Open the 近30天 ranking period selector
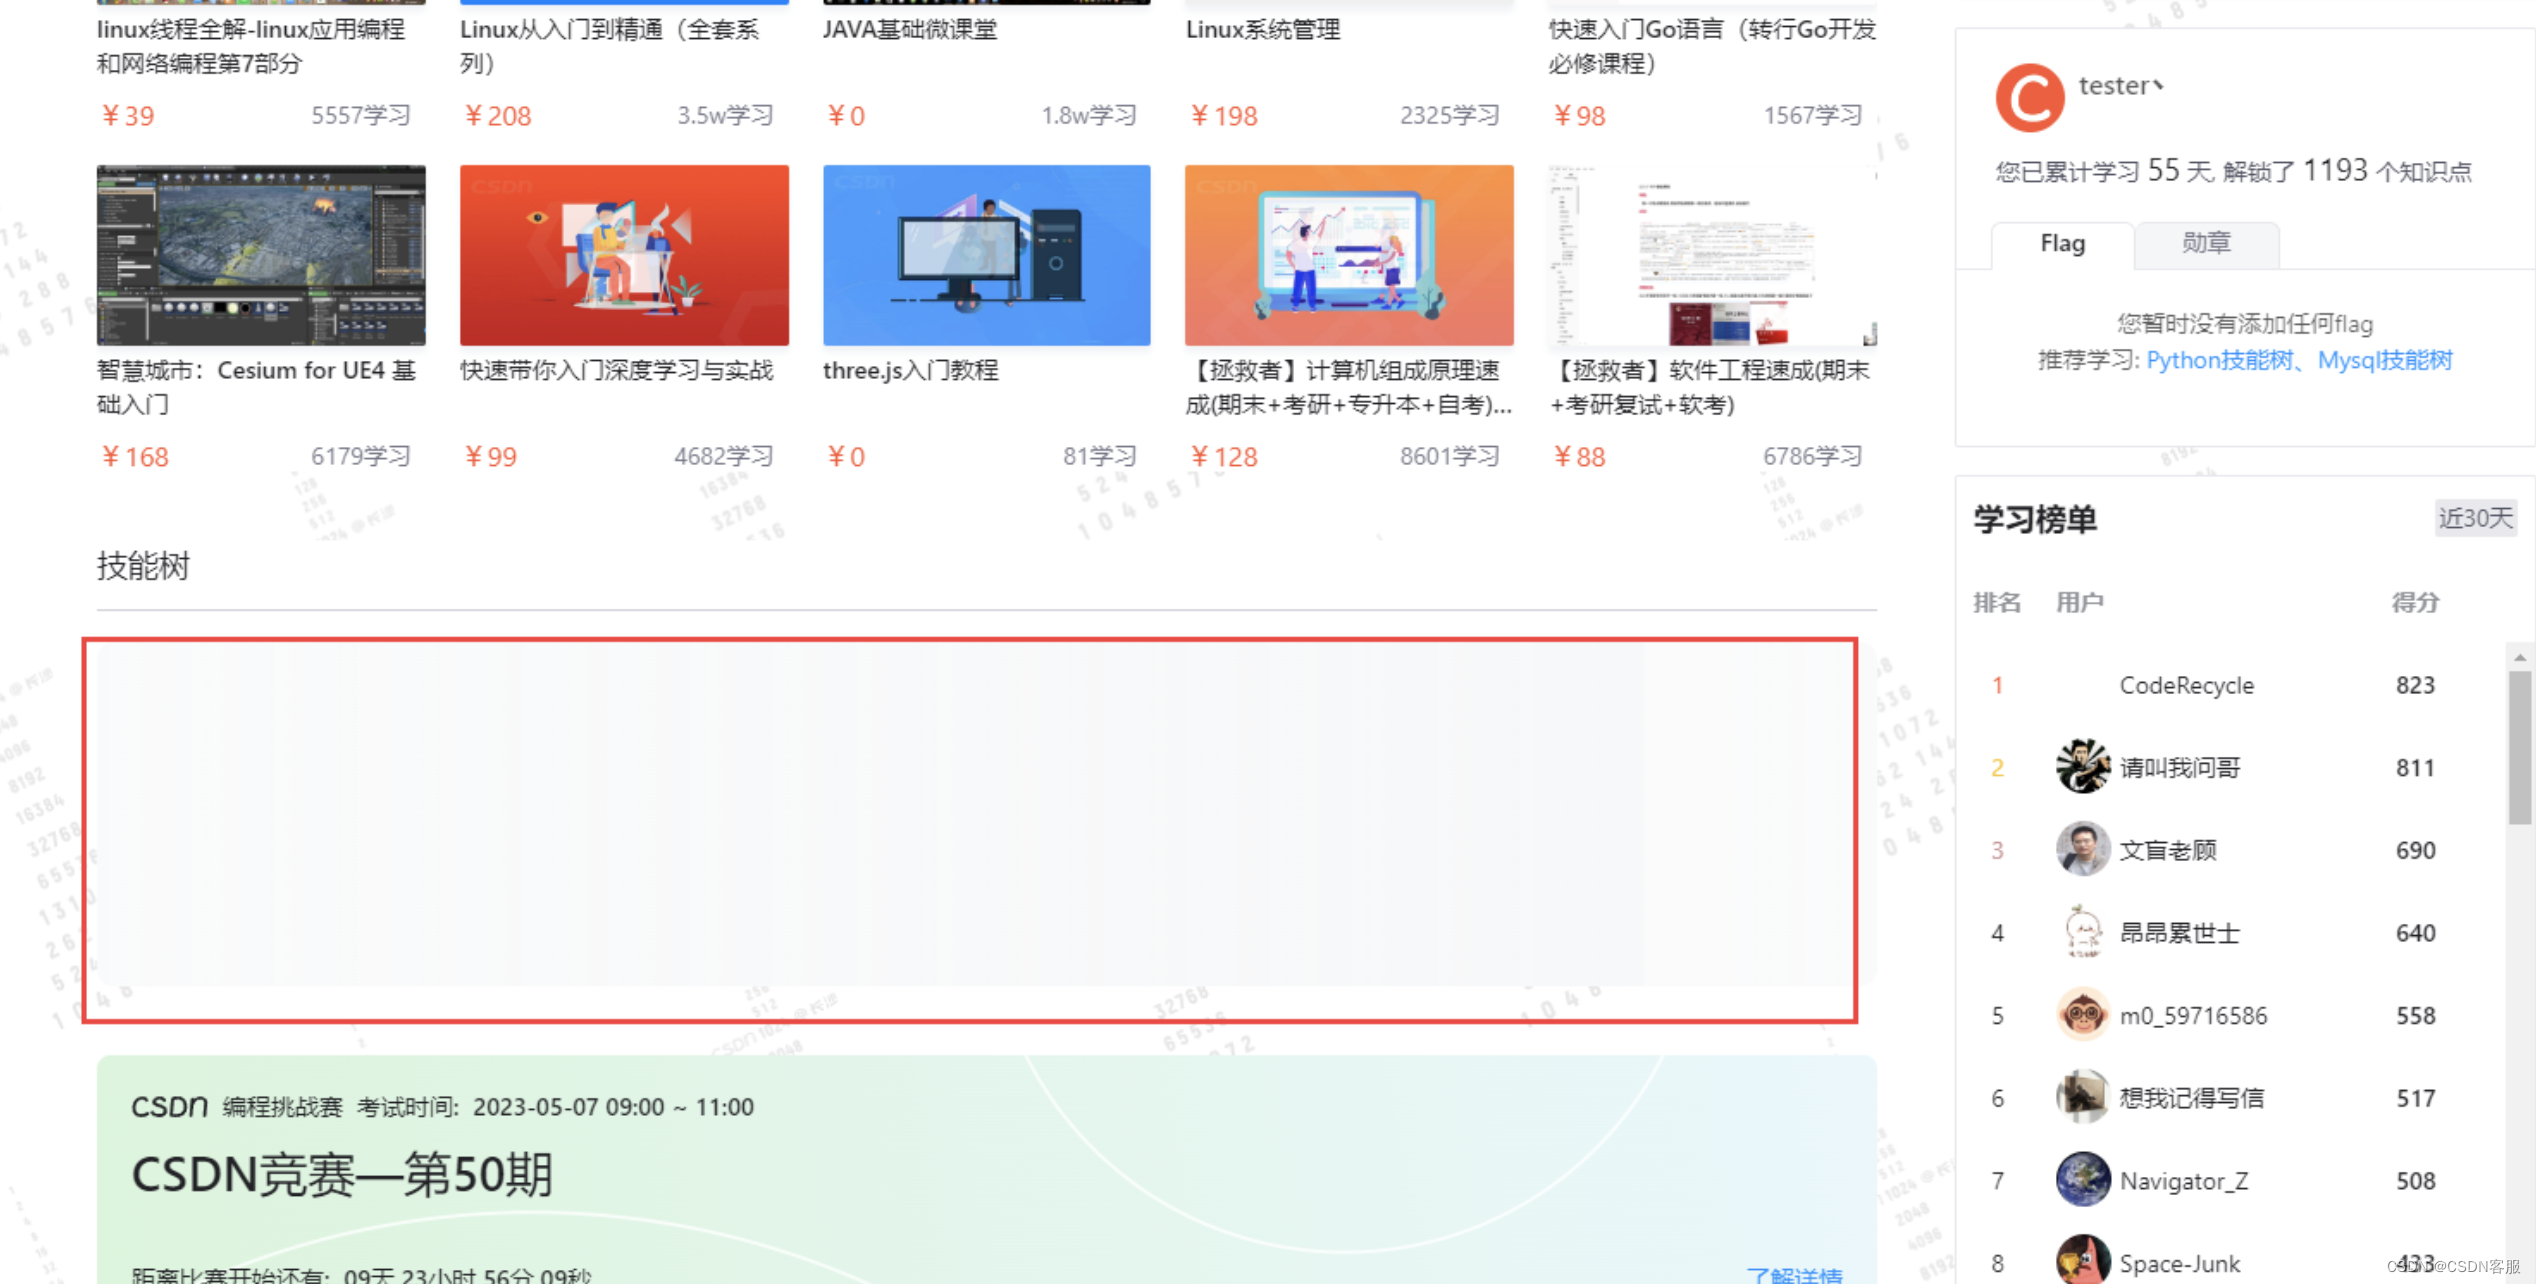The width and height of the screenshot is (2536, 1284). coord(2474,518)
